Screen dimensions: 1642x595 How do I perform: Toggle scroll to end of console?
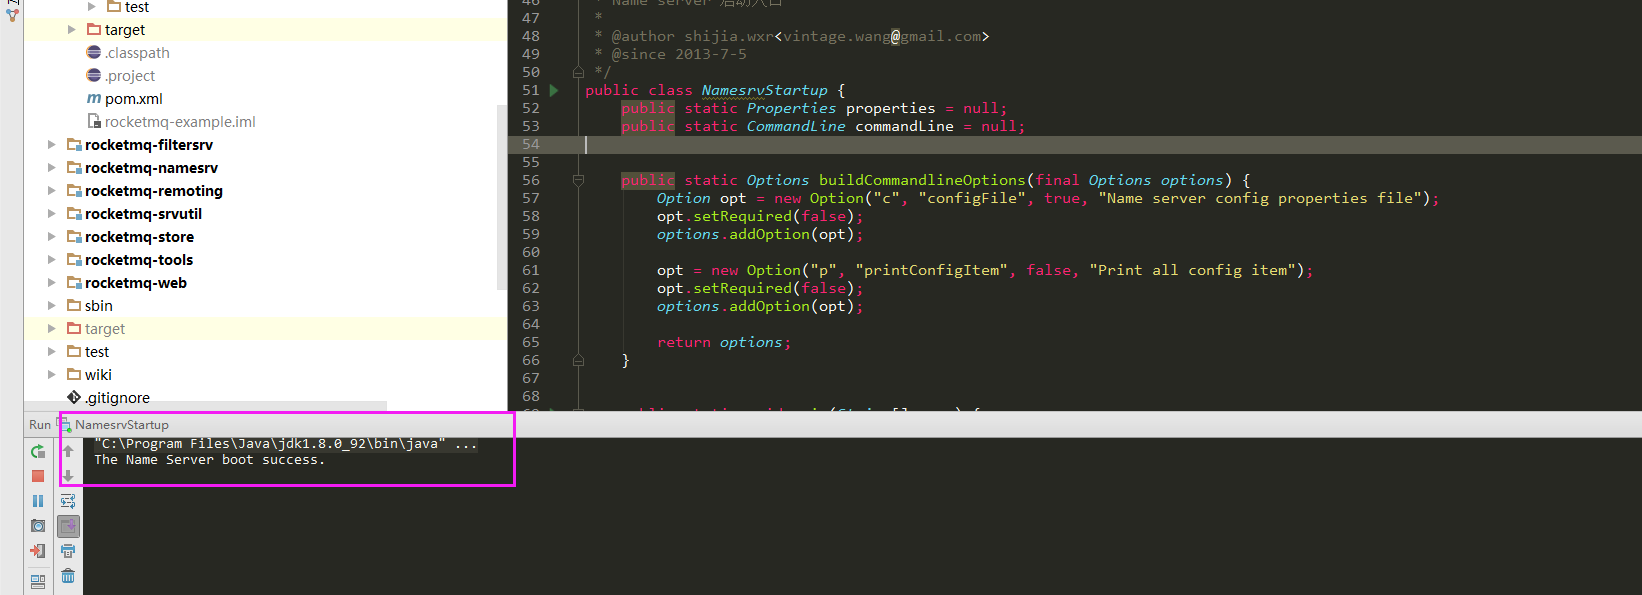[68, 526]
